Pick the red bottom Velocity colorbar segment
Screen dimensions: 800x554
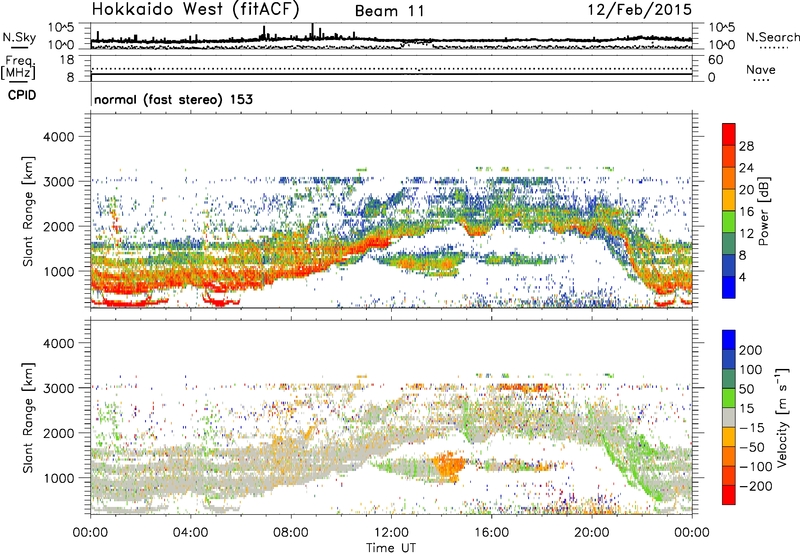(x=729, y=495)
